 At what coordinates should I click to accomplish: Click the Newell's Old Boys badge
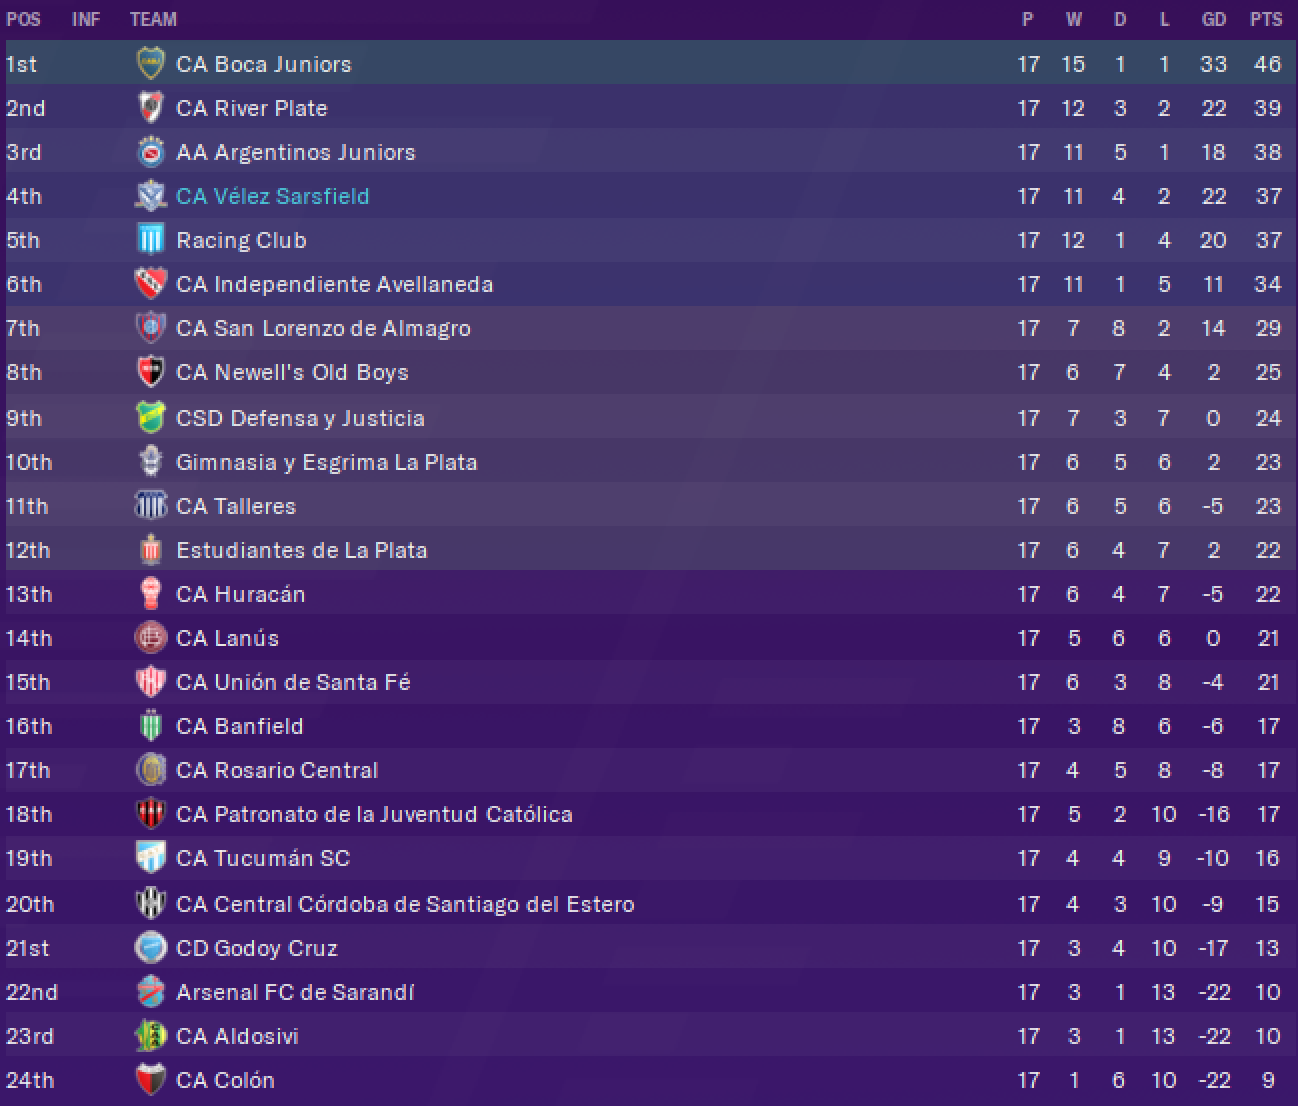pos(150,372)
